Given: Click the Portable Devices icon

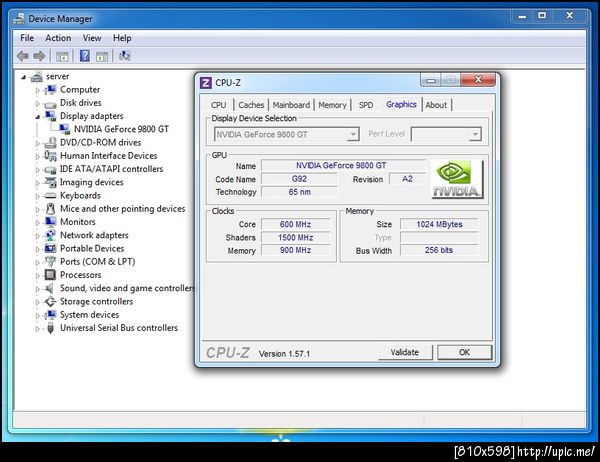Looking at the screenshot, I should [50, 249].
